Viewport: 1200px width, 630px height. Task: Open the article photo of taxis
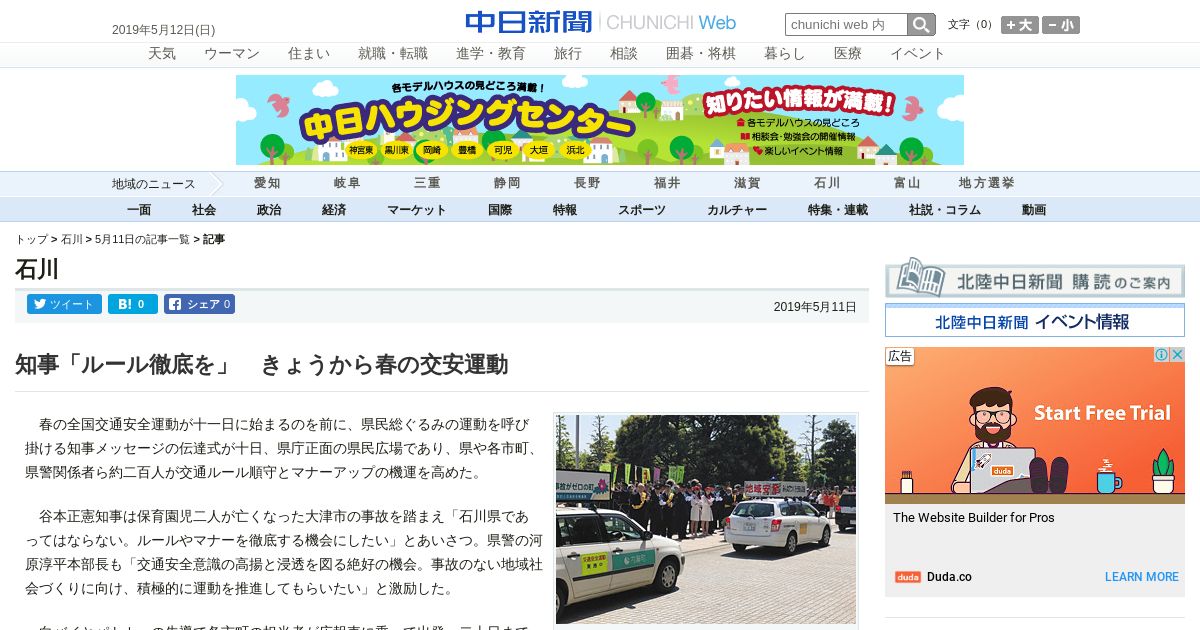[706, 519]
